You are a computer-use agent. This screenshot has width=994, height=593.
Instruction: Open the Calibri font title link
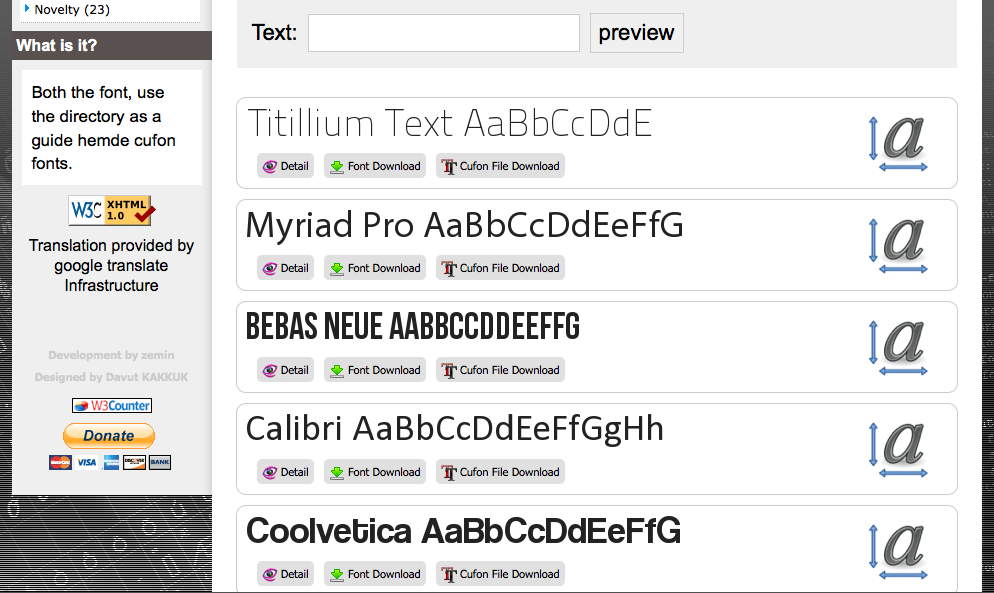[454, 429]
